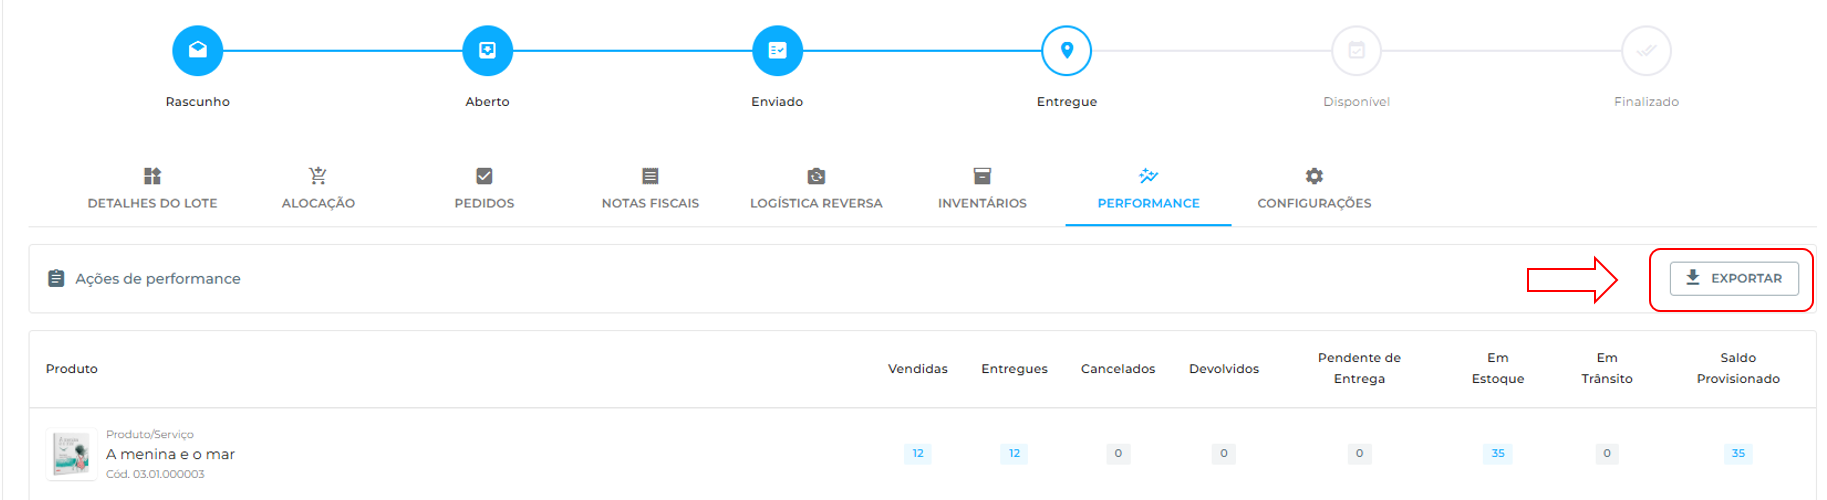
Task: Click the Em Trânsito value 0
Action: click(1607, 453)
